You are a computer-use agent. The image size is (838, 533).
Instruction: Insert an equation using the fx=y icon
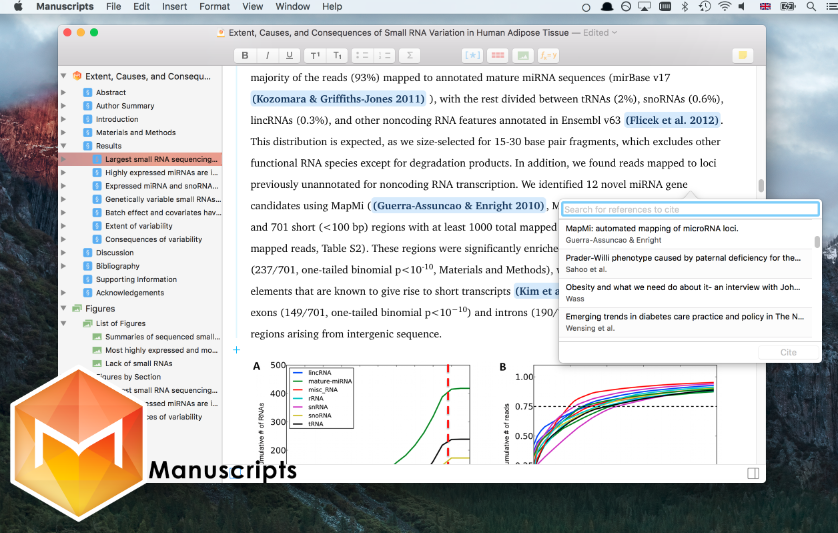(548, 55)
